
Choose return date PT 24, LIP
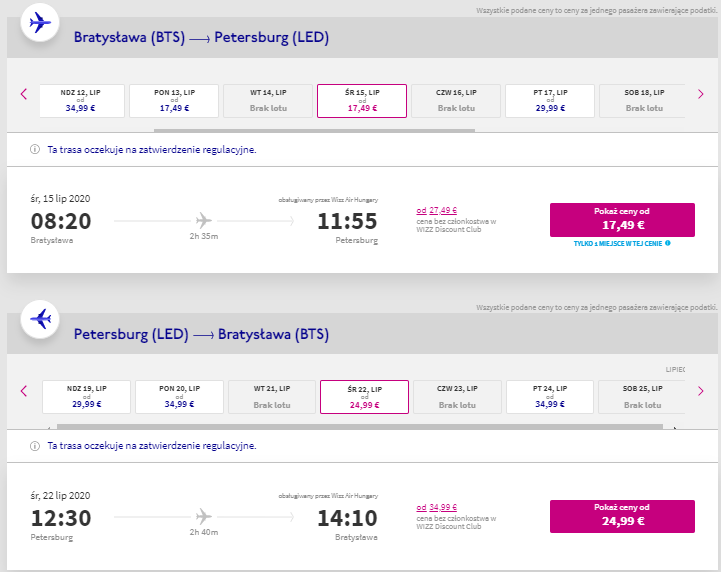(x=550, y=397)
